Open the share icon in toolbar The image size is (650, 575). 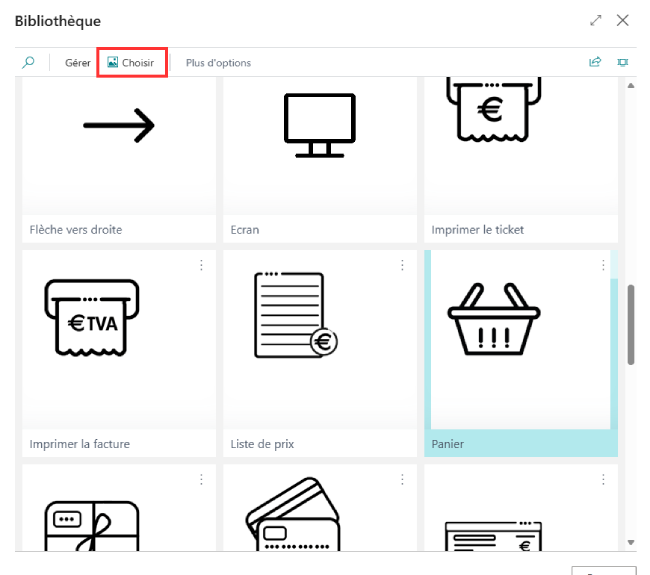(595, 62)
